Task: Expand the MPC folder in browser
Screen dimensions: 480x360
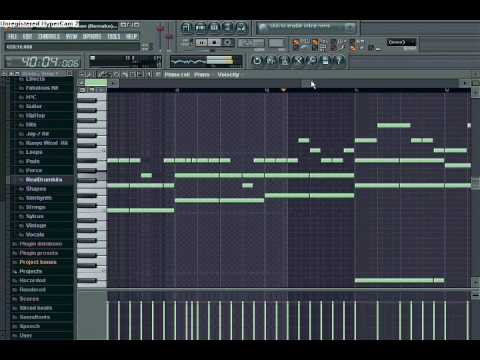Action: tap(31, 97)
